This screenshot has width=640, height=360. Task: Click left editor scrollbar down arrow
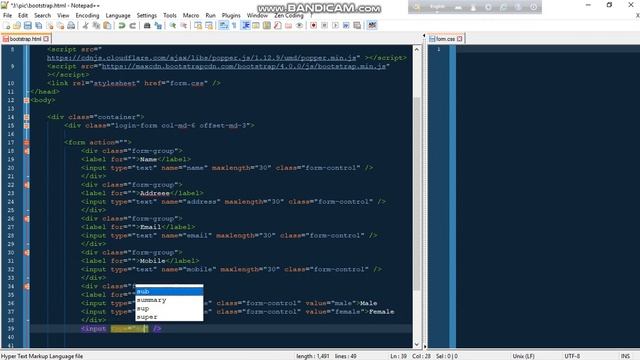click(x=417, y=344)
